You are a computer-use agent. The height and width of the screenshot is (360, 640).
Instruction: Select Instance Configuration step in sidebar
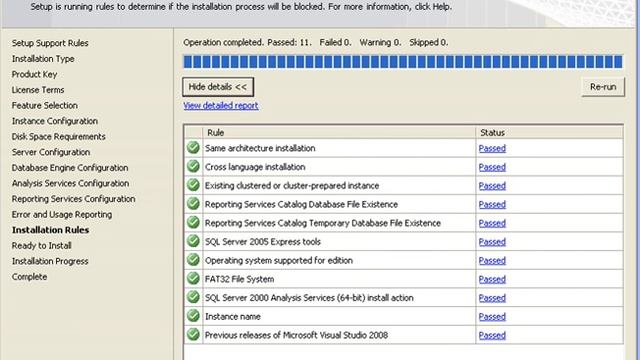(55, 121)
